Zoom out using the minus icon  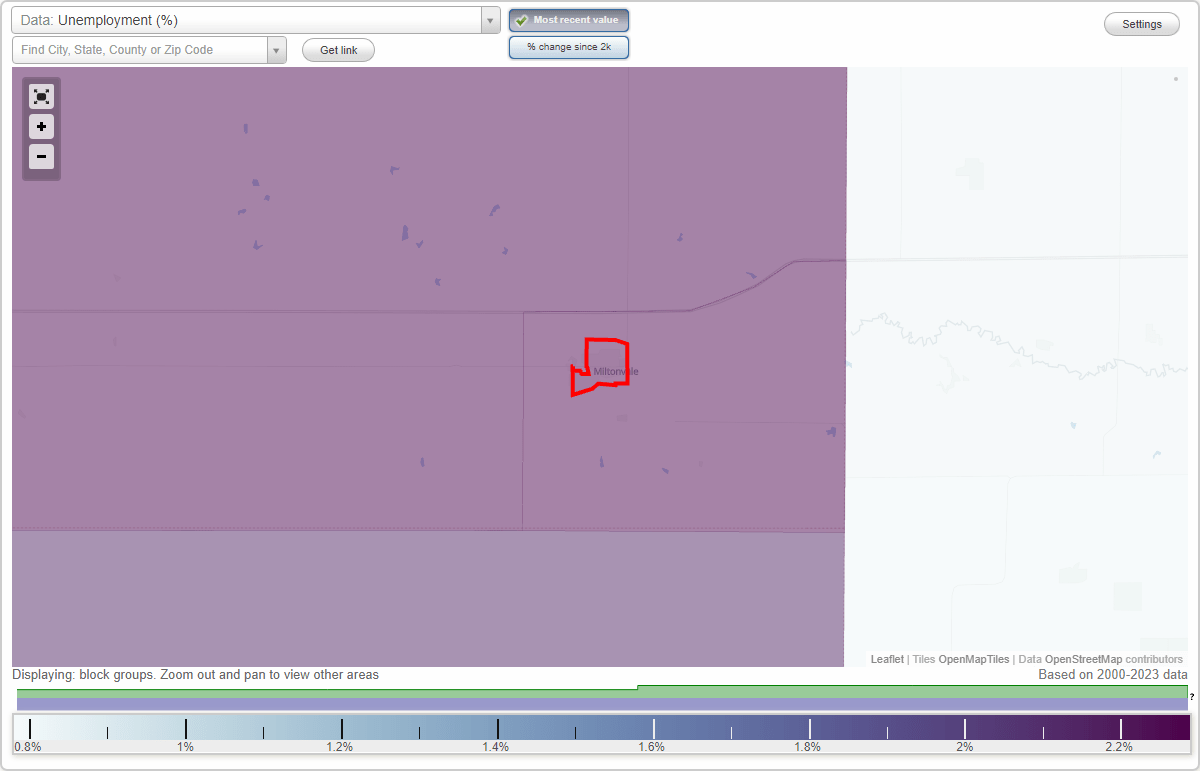coord(41,157)
